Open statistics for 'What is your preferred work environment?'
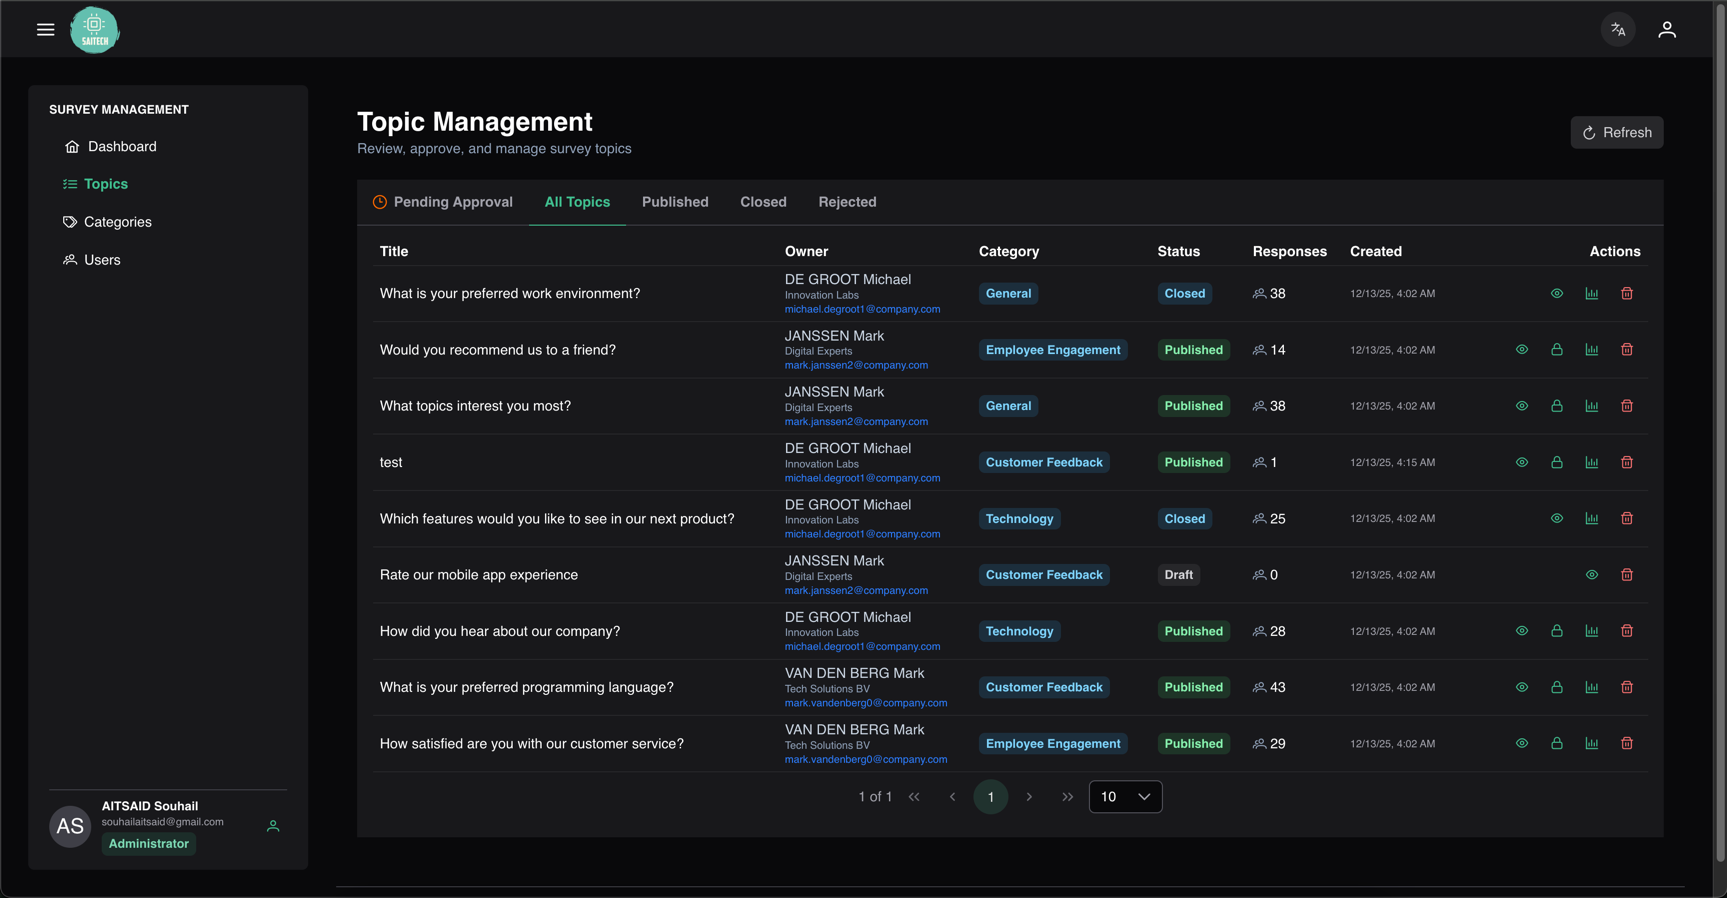The height and width of the screenshot is (898, 1727). coord(1592,294)
